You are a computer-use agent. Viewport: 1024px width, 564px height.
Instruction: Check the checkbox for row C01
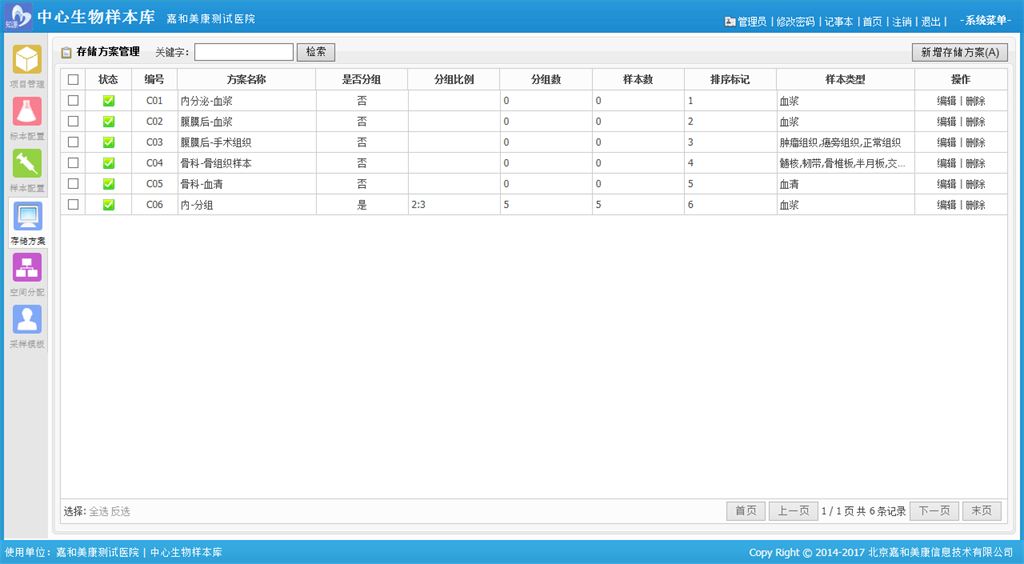(x=73, y=100)
